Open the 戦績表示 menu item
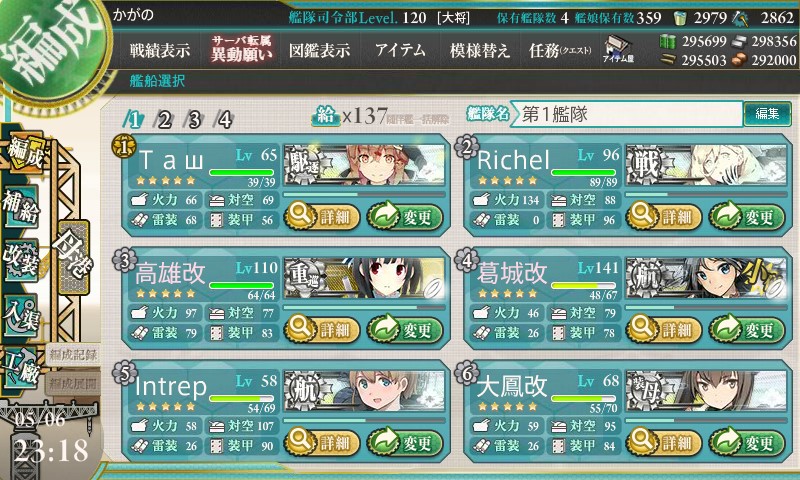 [x=160, y=50]
